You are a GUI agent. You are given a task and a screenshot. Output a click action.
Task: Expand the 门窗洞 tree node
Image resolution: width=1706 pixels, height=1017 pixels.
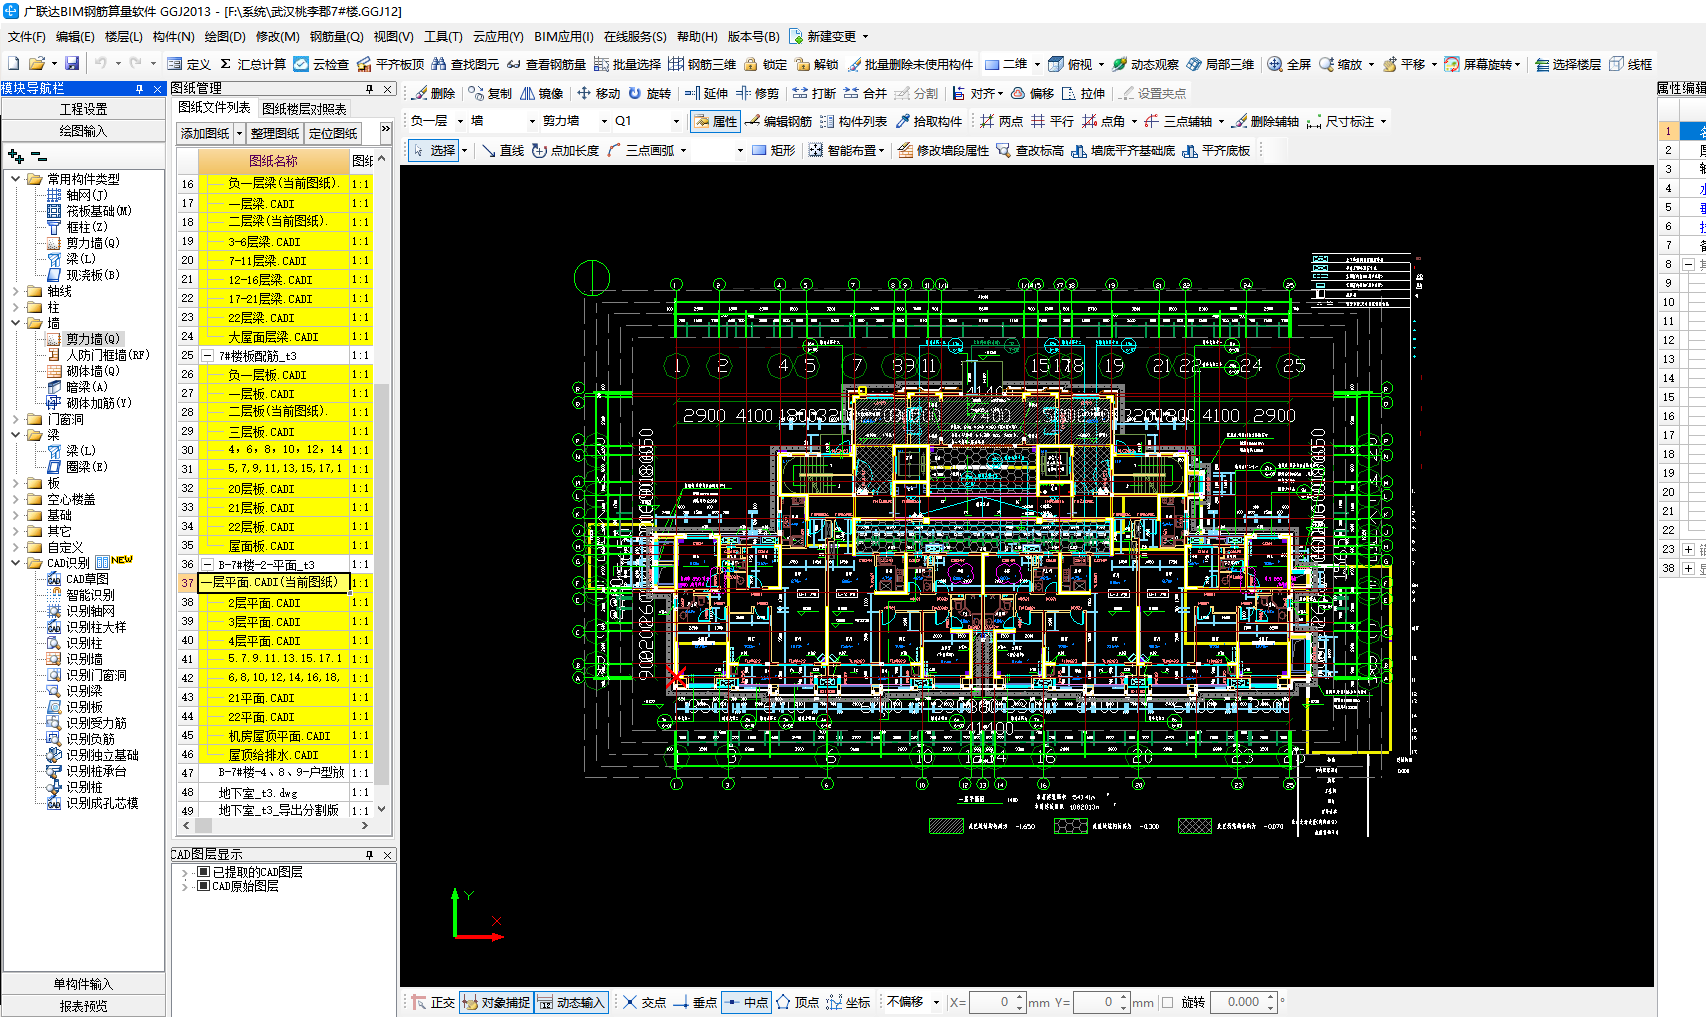[x=16, y=419]
